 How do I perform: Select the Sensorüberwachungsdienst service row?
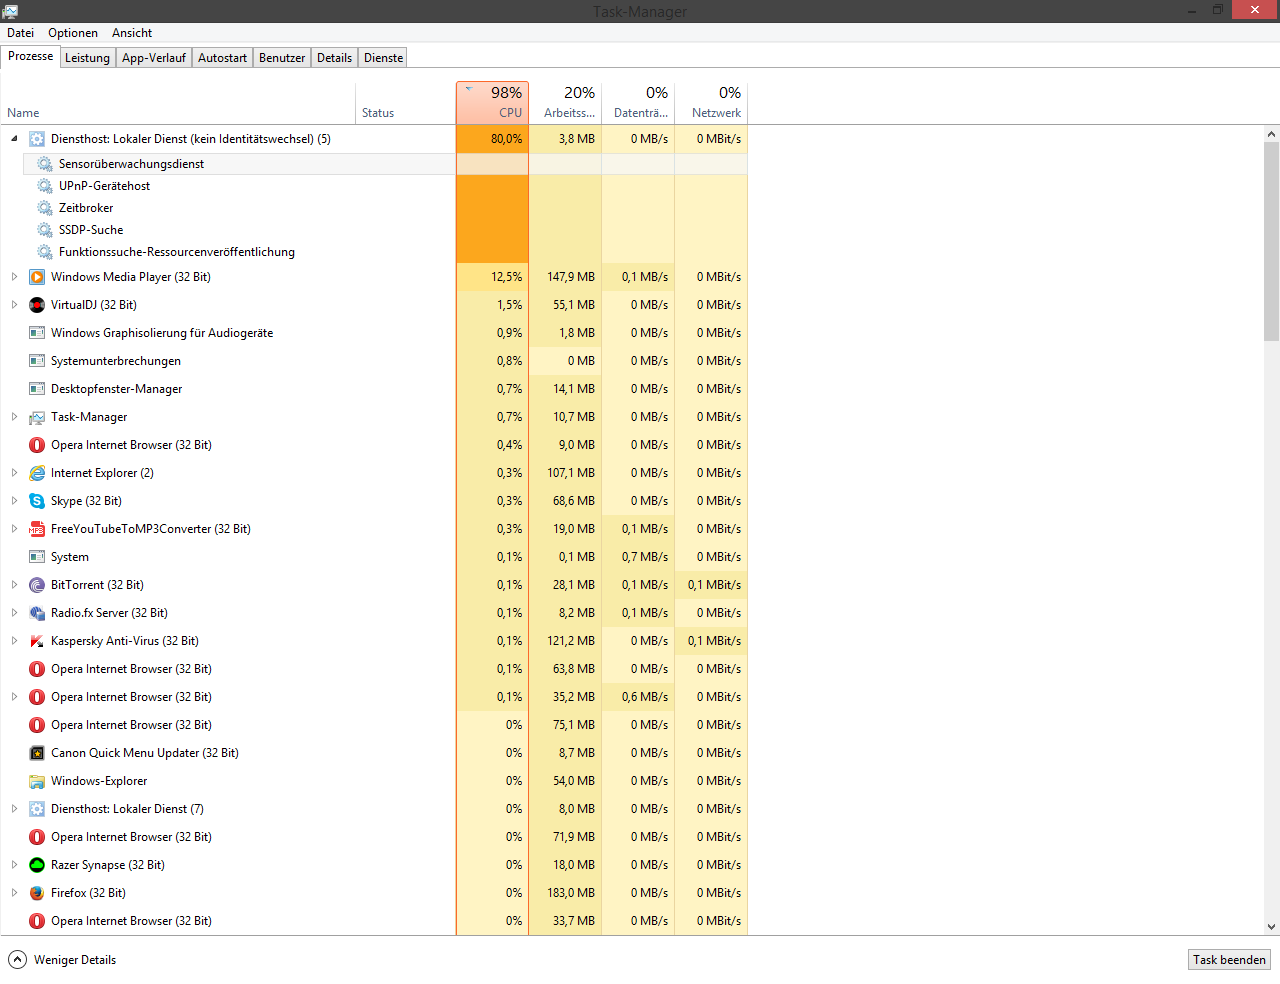coord(385,164)
